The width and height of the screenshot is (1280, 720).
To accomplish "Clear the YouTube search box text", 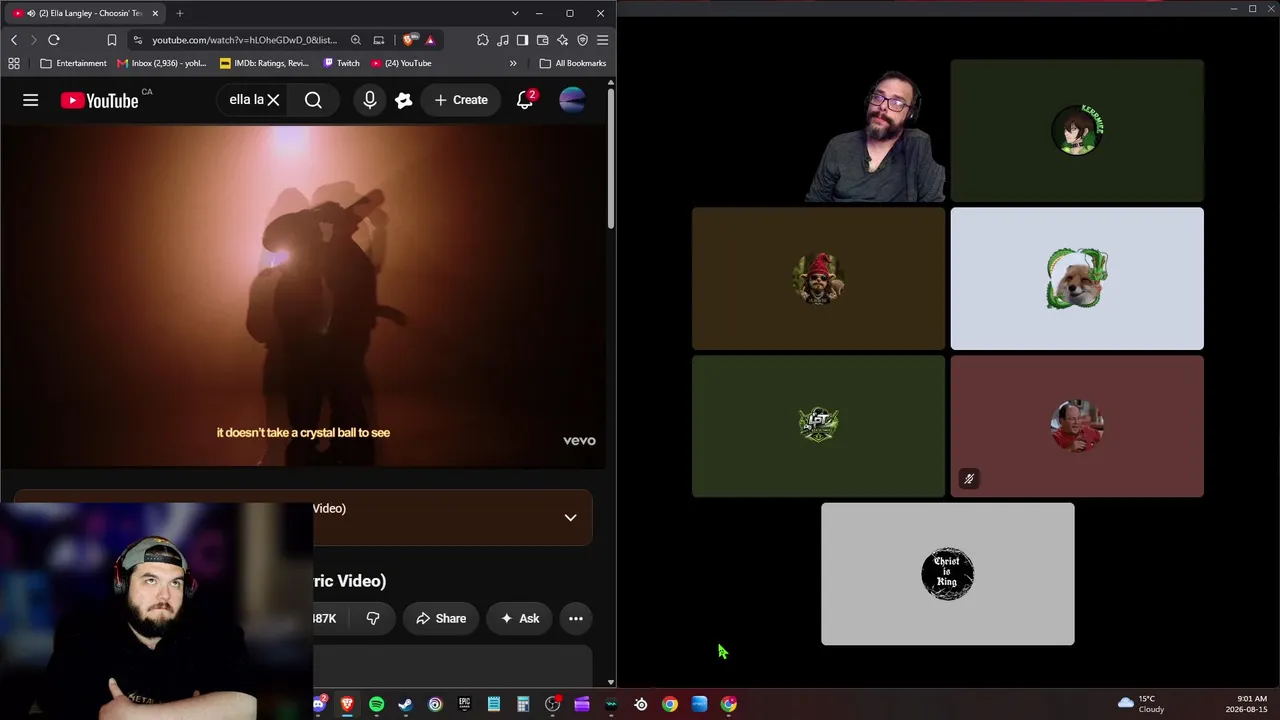I will tap(273, 100).
